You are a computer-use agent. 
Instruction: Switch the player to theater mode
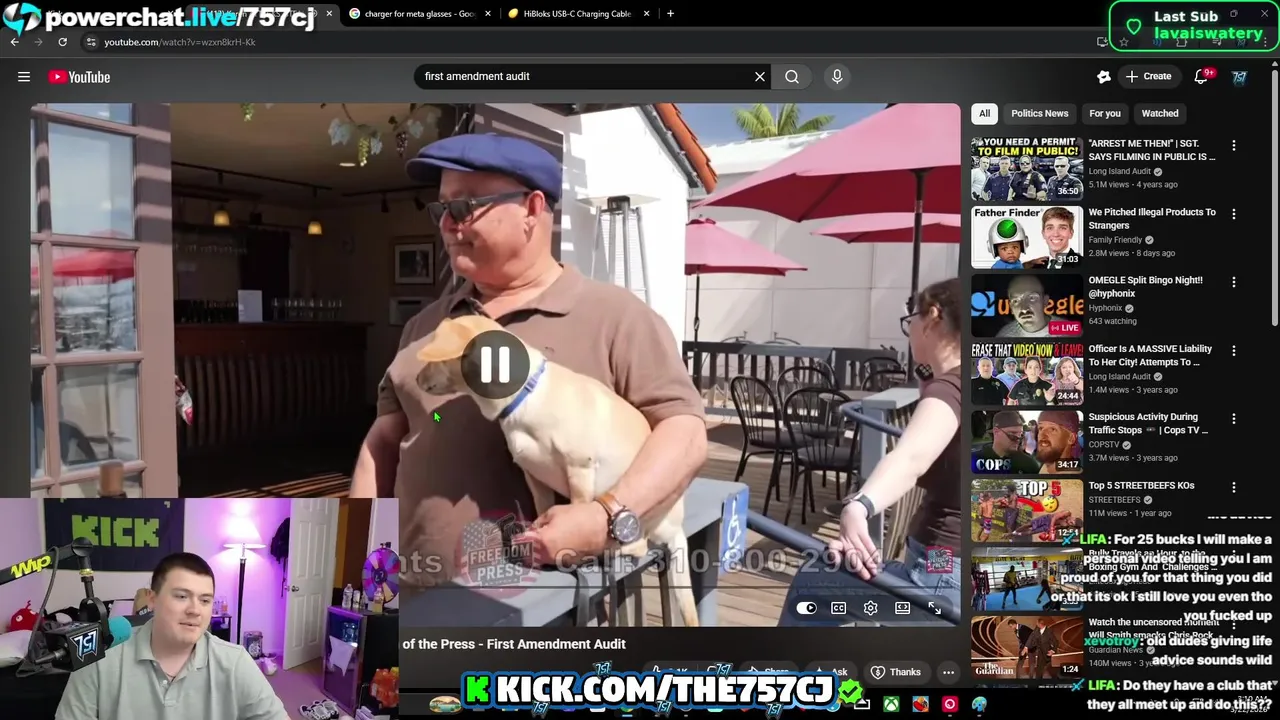[903, 608]
